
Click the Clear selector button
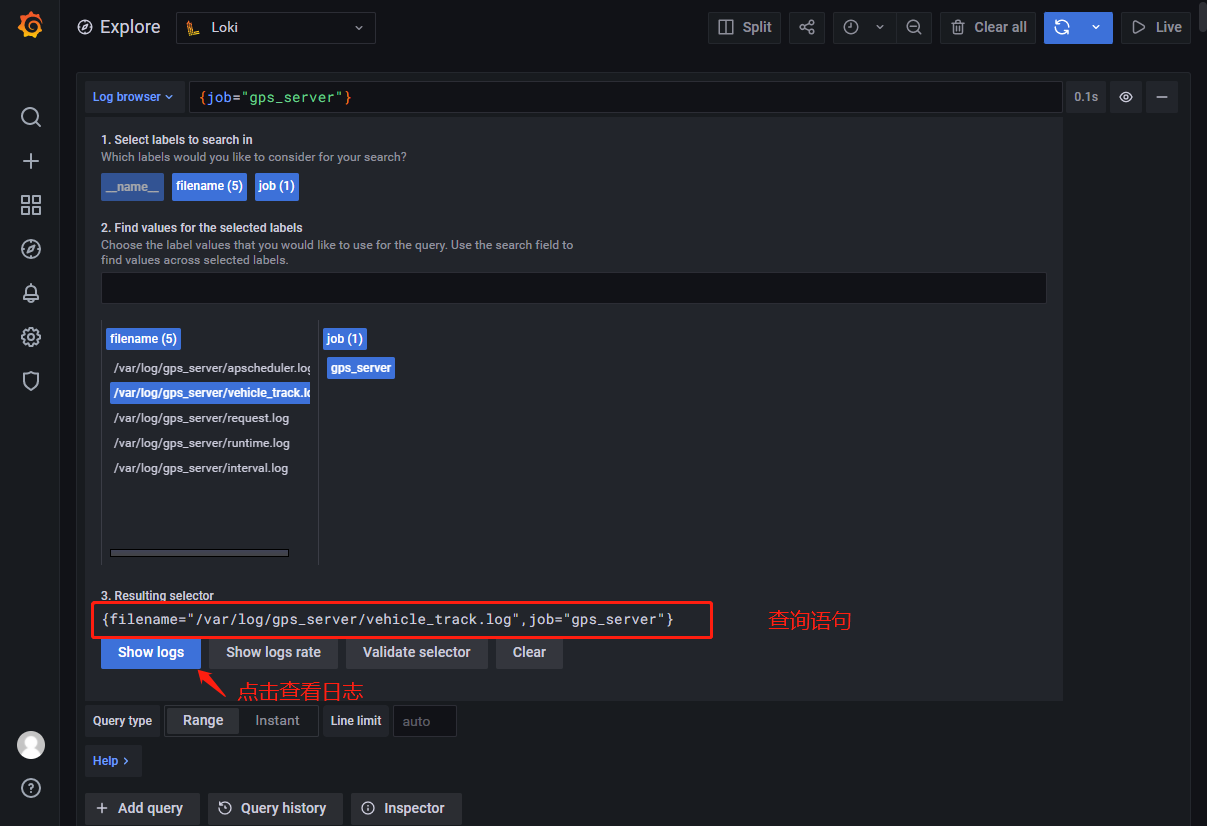[529, 652]
